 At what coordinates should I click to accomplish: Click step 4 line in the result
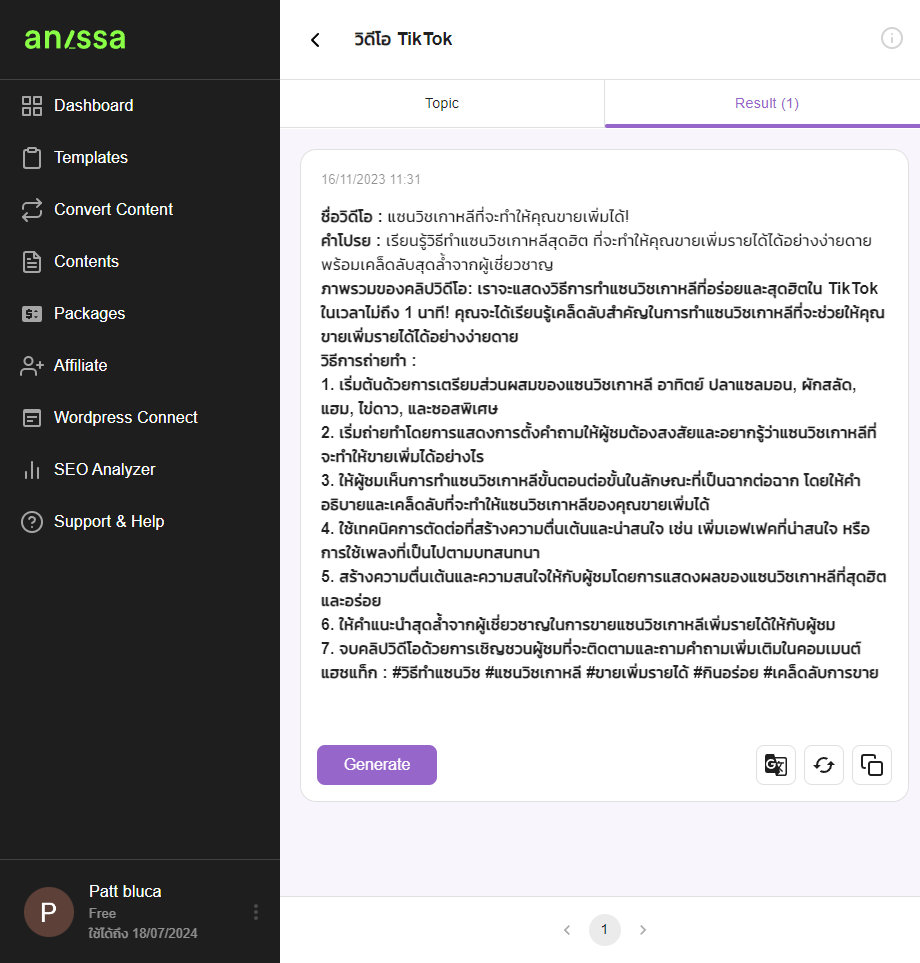(595, 540)
